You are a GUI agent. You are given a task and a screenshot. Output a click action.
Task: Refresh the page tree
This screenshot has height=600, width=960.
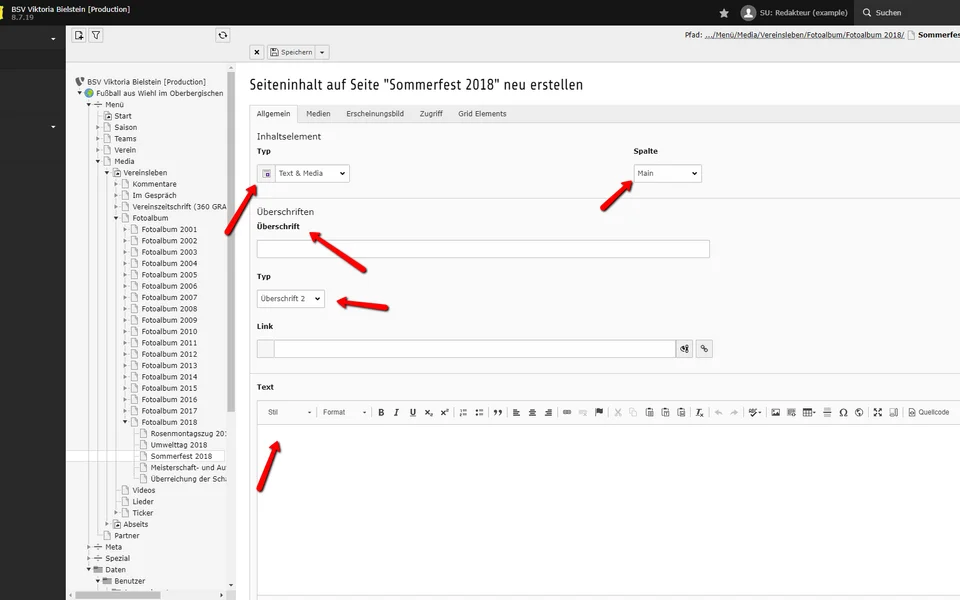click(223, 35)
